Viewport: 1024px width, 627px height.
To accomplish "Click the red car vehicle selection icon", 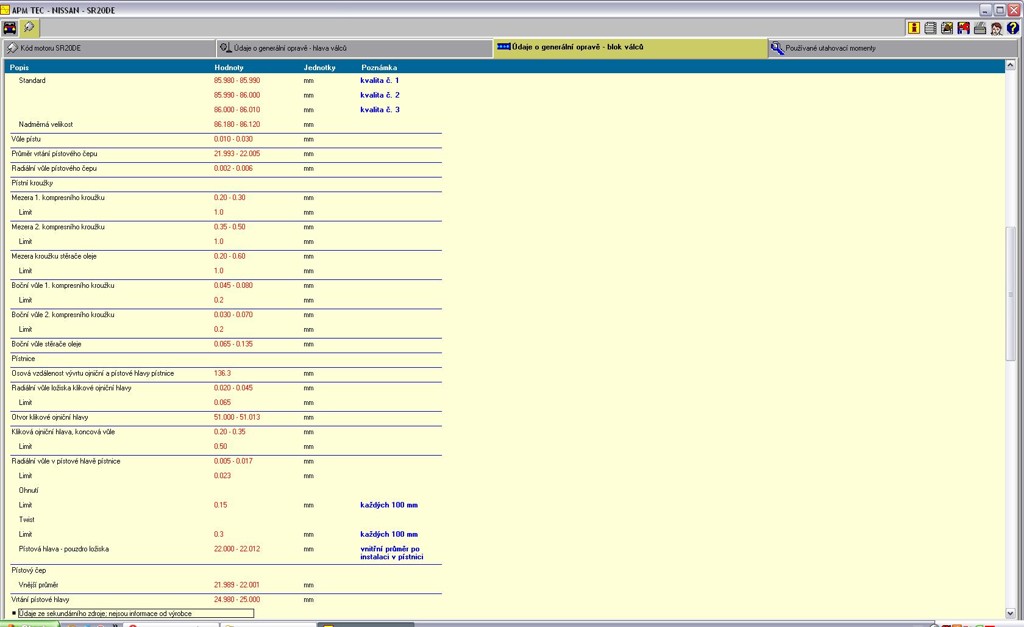I will coord(10,28).
